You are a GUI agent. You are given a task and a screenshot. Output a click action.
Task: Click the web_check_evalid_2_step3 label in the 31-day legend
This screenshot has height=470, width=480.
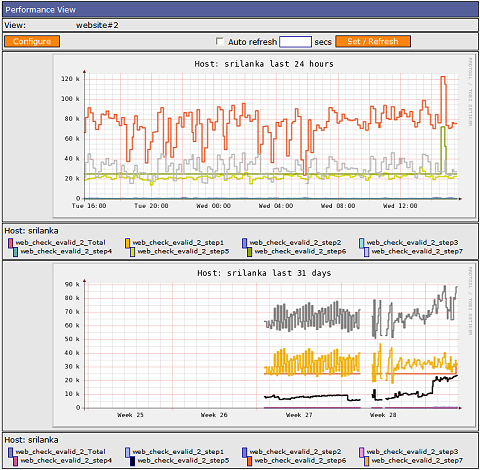(412, 452)
